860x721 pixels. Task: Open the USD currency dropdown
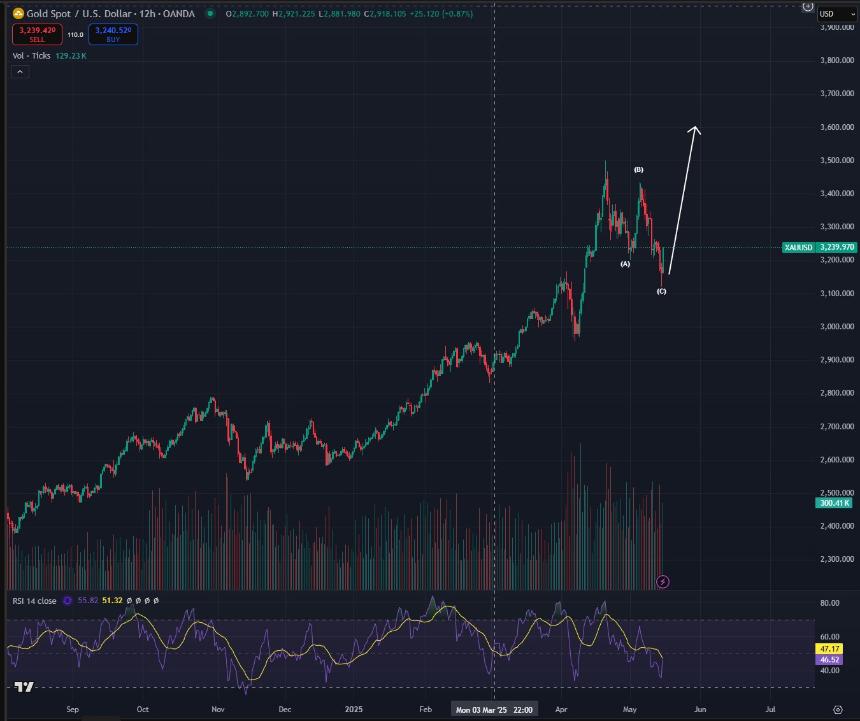click(x=837, y=14)
